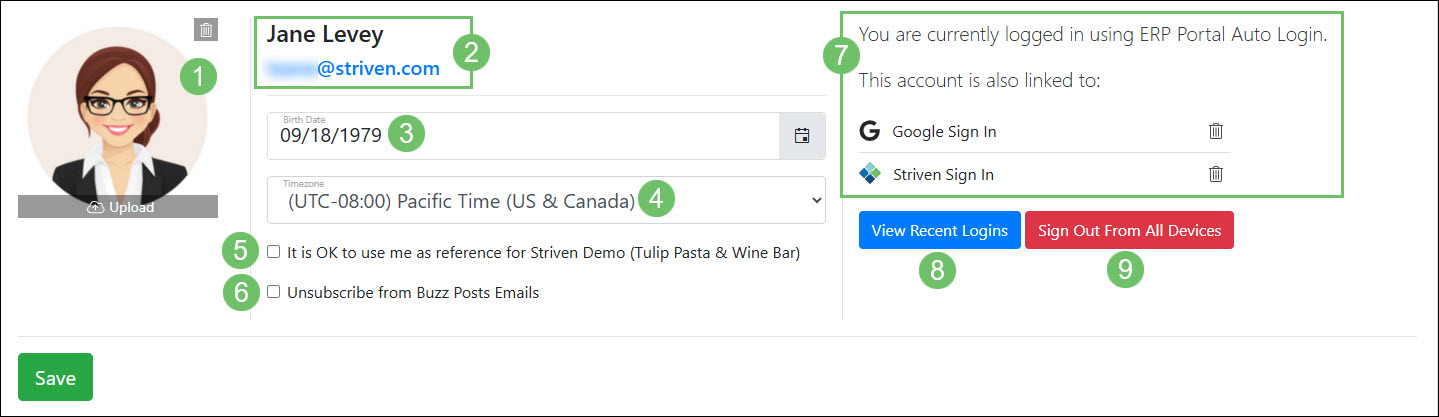Save the profile changes

[55, 377]
